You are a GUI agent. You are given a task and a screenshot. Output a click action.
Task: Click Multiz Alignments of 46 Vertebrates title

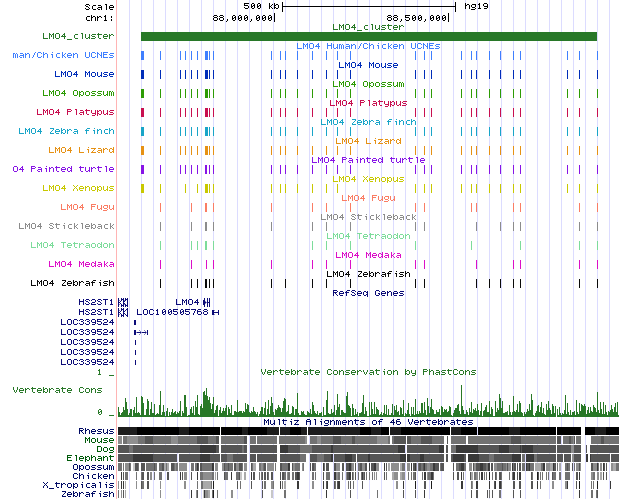tap(368, 422)
